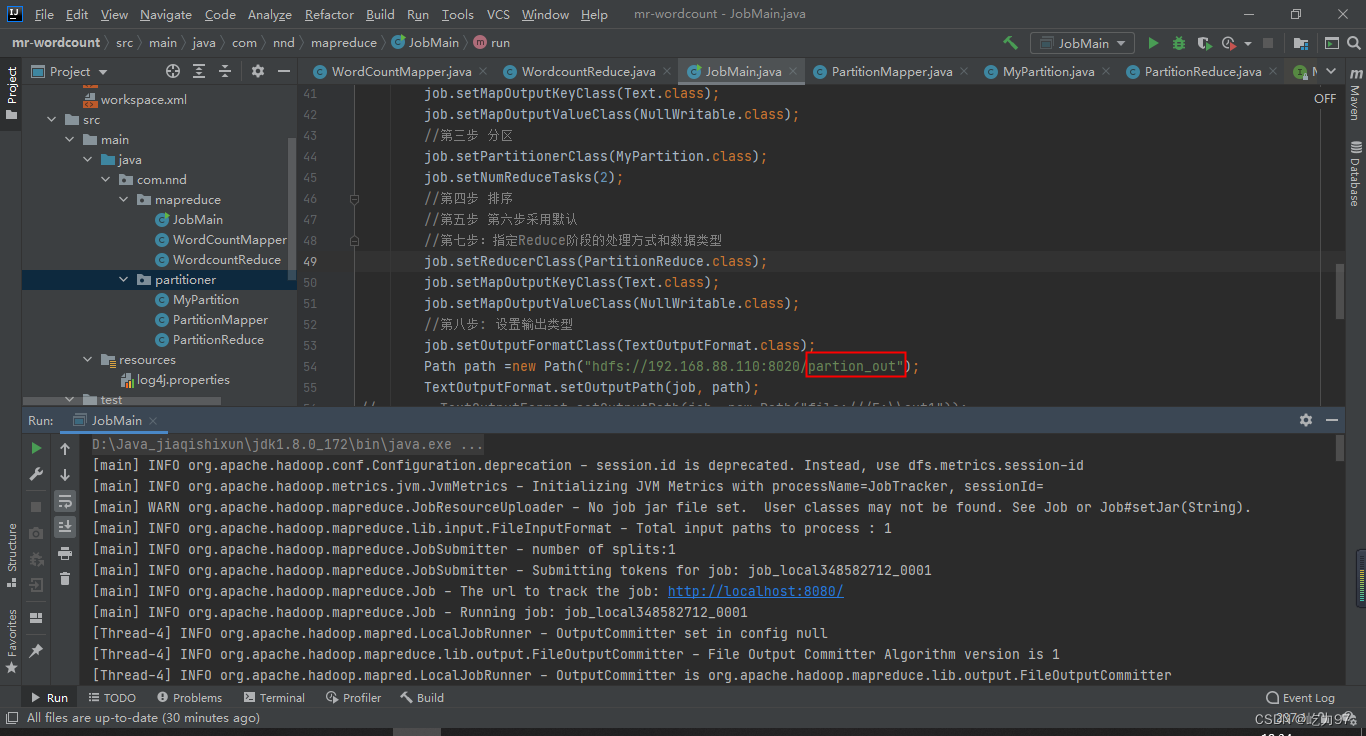Click the Profiler run icon in toolbar
Image resolution: width=1366 pixels, height=736 pixels.
pos(1229,43)
